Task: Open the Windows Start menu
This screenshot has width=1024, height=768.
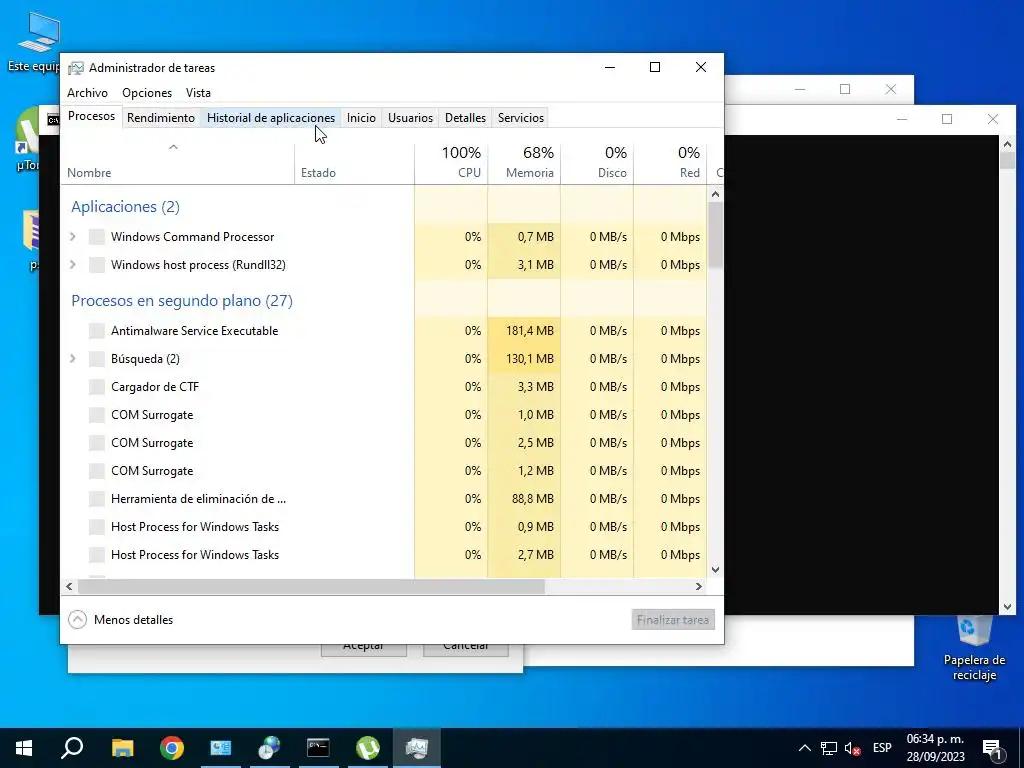Action: coord(24,748)
